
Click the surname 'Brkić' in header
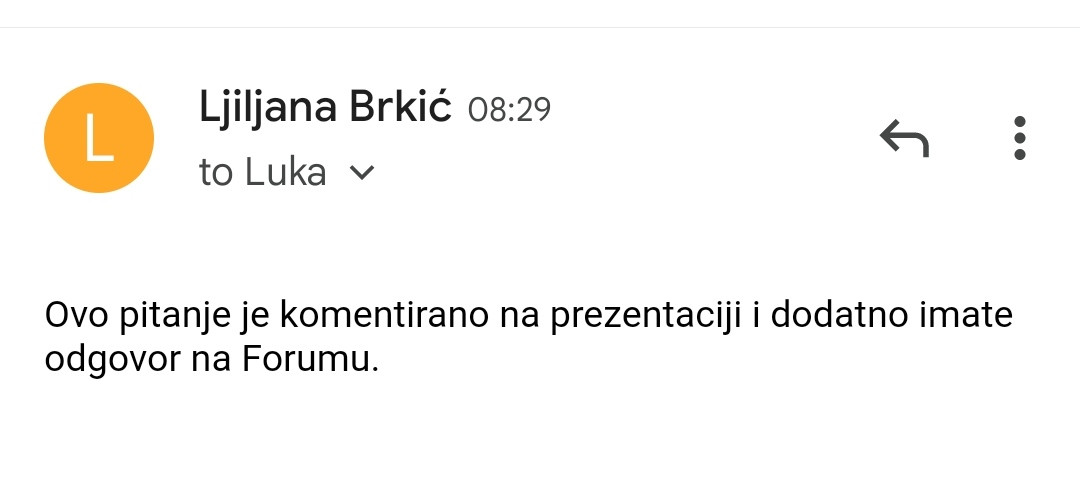(x=401, y=109)
